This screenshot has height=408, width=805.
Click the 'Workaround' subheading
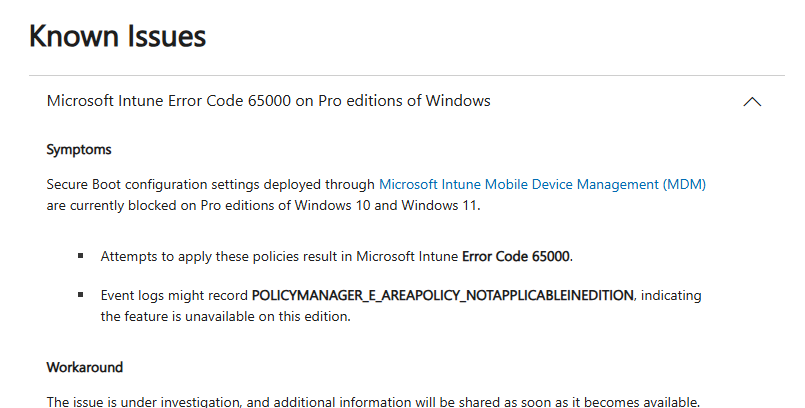tap(84, 368)
